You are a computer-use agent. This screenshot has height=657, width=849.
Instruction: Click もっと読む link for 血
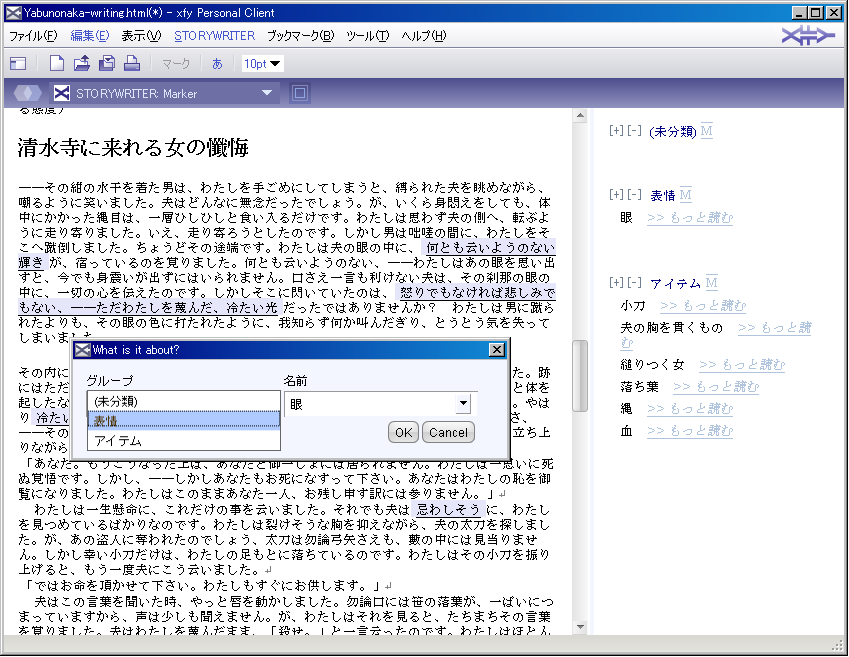[x=690, y=431]
